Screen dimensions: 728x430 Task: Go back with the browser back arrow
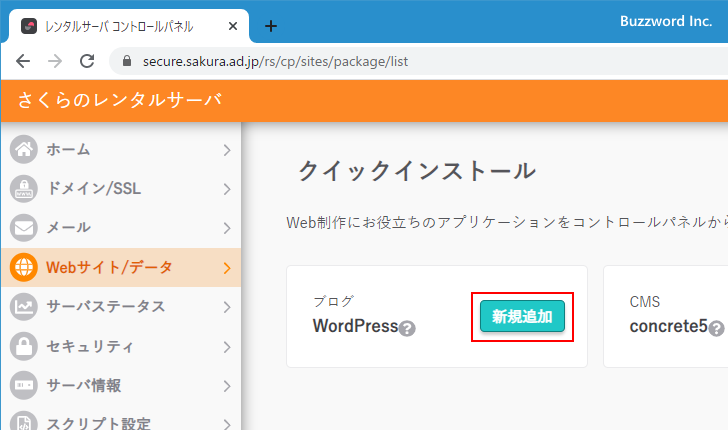point(23,61)
